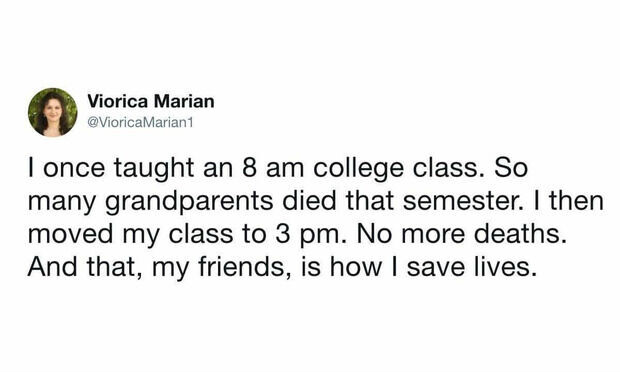Click the words "save lives"
The width and height of the screenshot is (620, 372).
[x=471, y=268]
